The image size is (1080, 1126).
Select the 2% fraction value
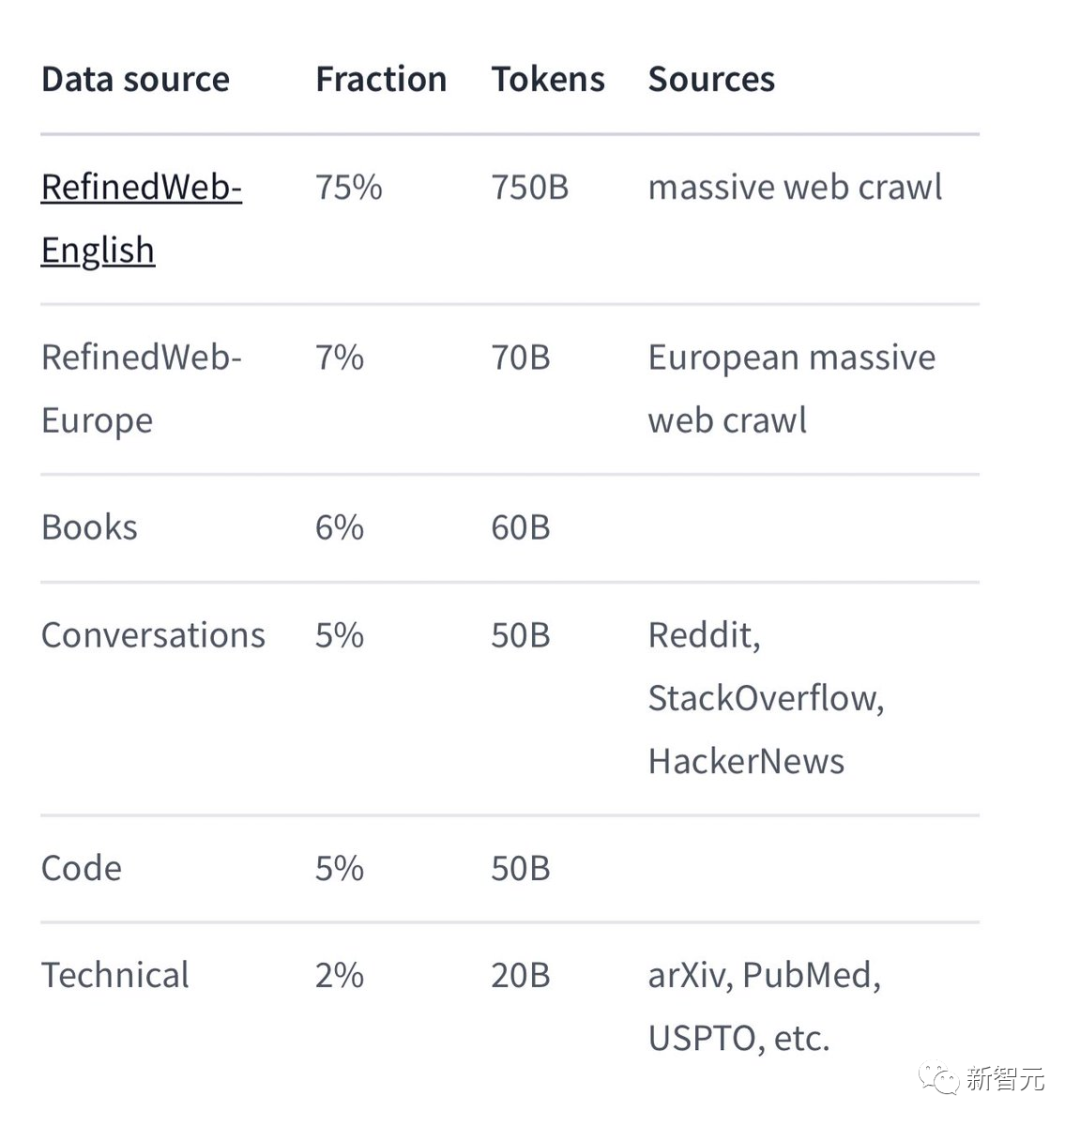pyautogui.click(x=339, y=975)
